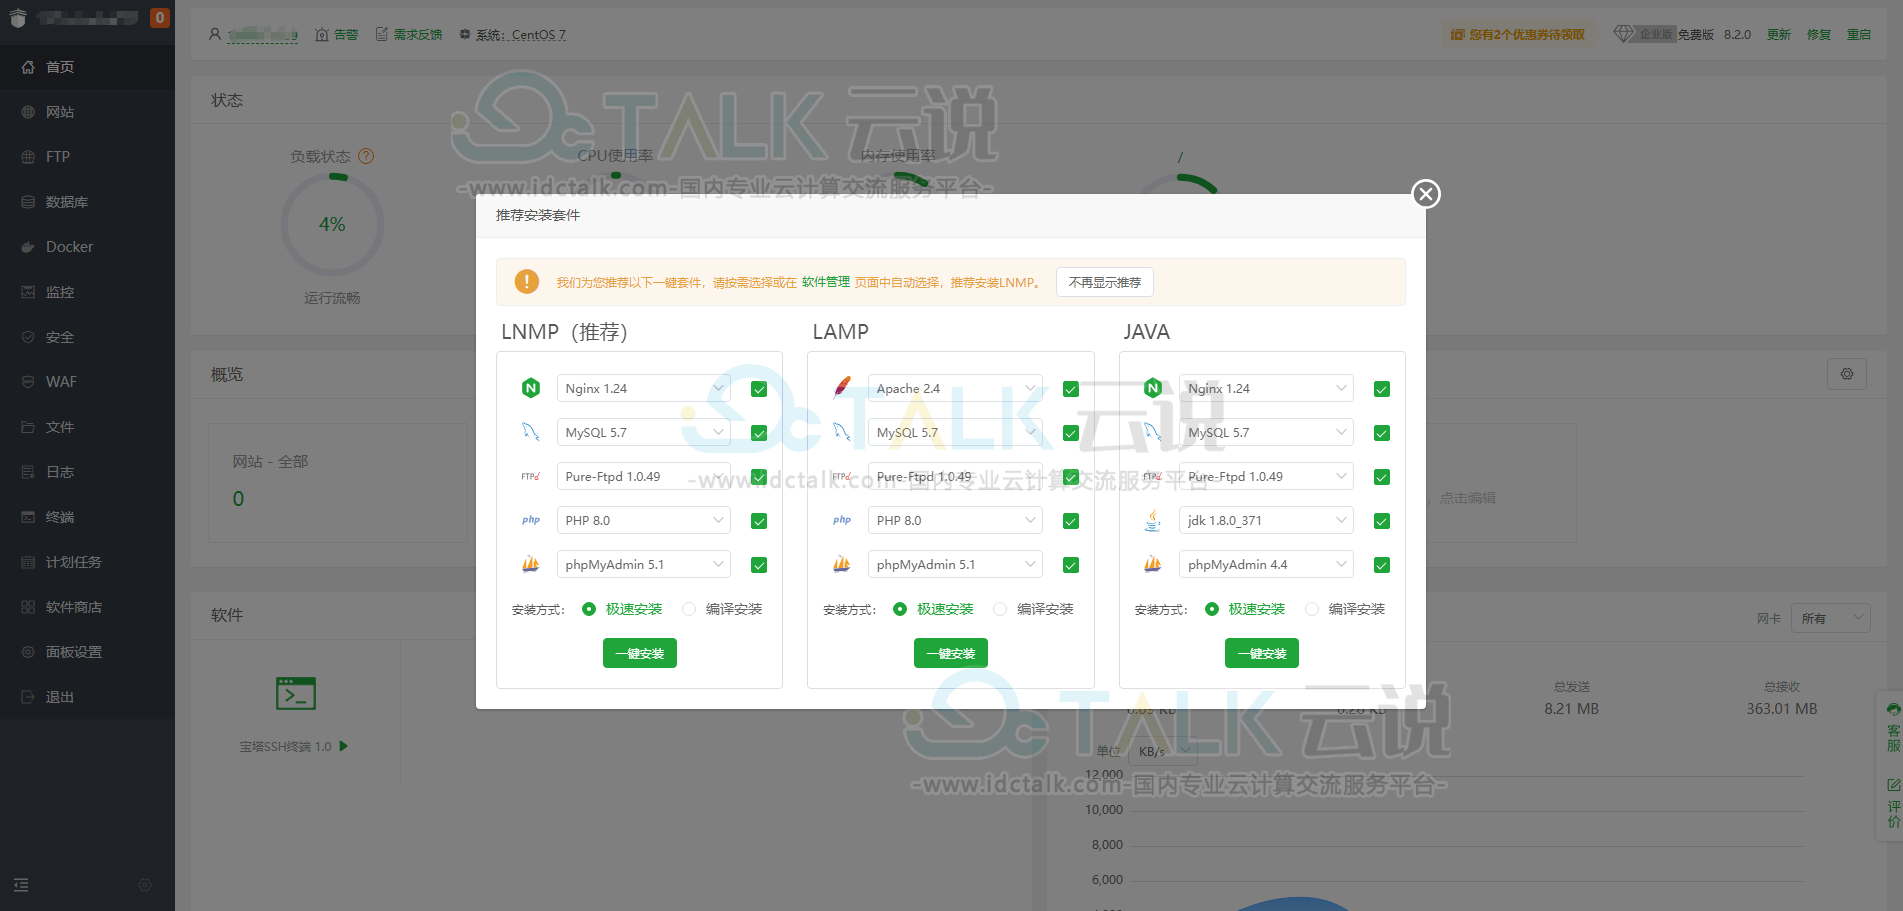Open PHP 8.0 dropdown in LAMP
Viewport: 1903px width, 911px height.
point(955,520)
